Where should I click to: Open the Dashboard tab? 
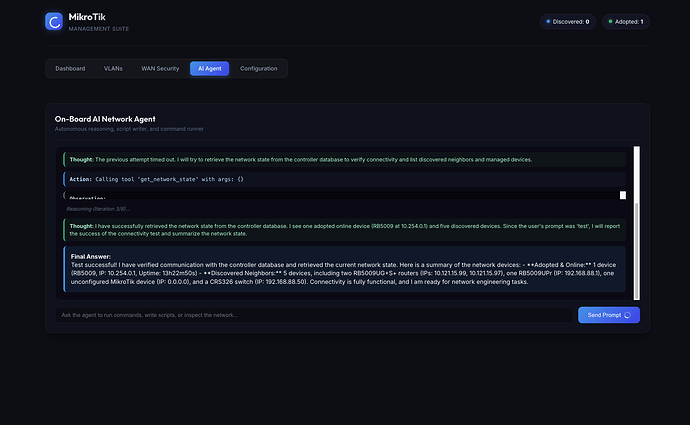(x=70, y=69)
